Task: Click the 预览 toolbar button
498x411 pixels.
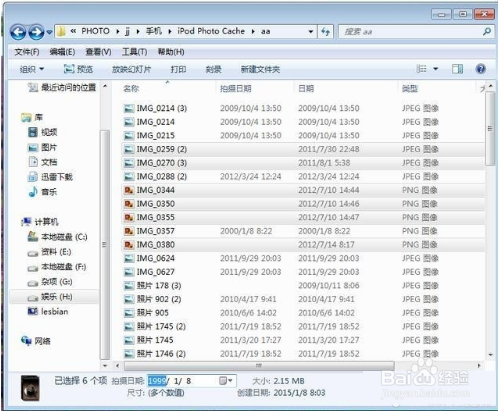Action: point(78,69)
